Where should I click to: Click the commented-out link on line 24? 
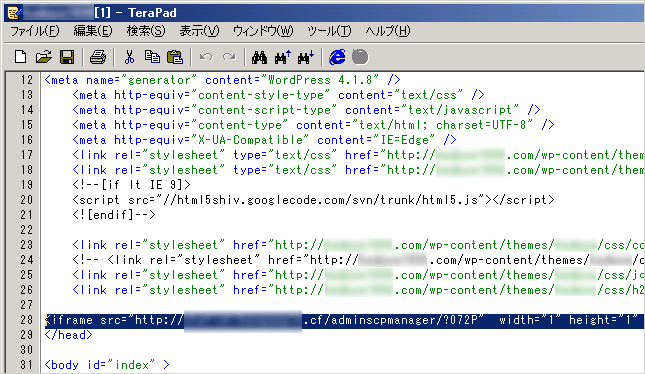358,260
